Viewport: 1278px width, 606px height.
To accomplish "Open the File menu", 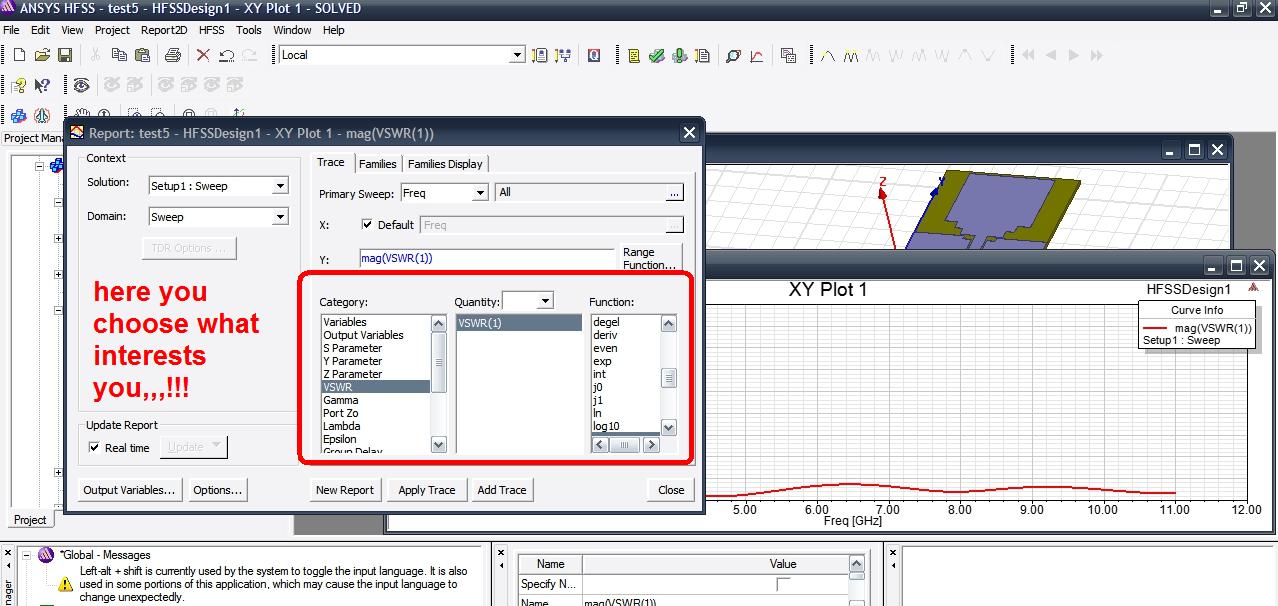I will 11,30.
